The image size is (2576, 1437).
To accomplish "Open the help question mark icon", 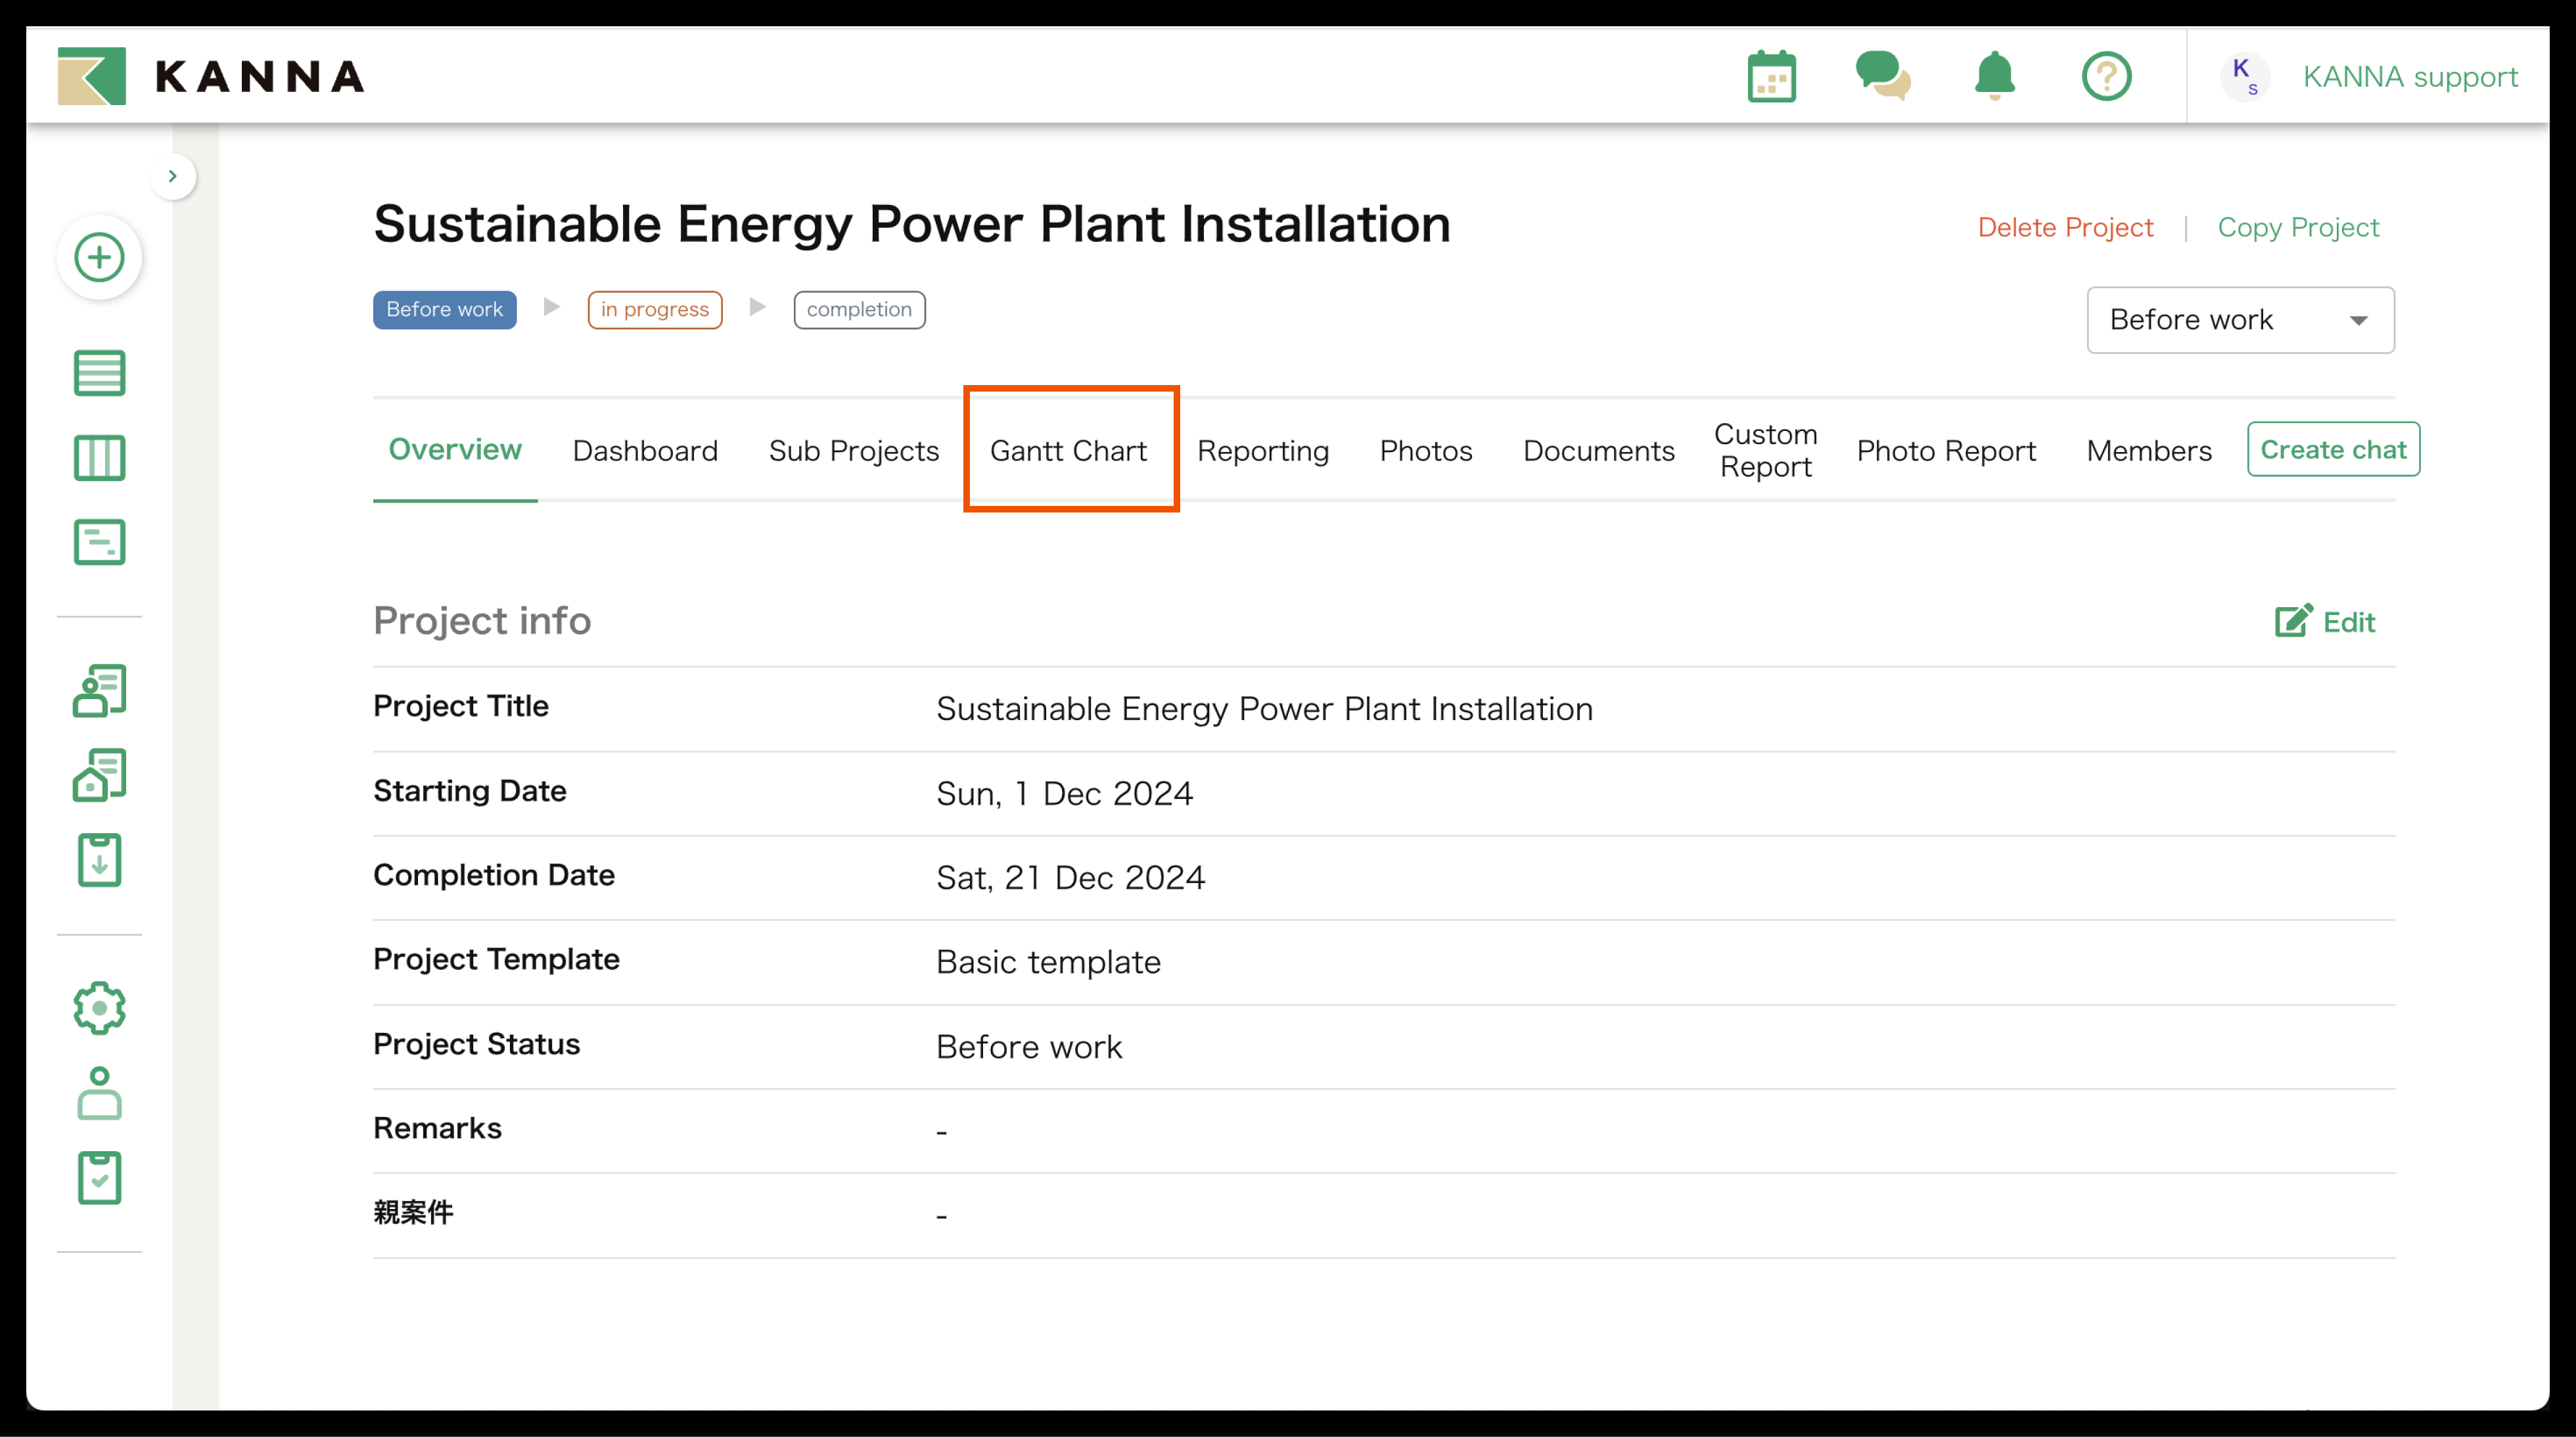I will click(2106, 77).
